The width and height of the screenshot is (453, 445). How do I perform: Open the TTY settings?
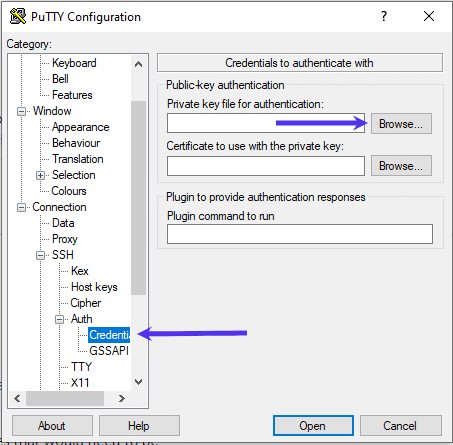click(x=81, y=367)
